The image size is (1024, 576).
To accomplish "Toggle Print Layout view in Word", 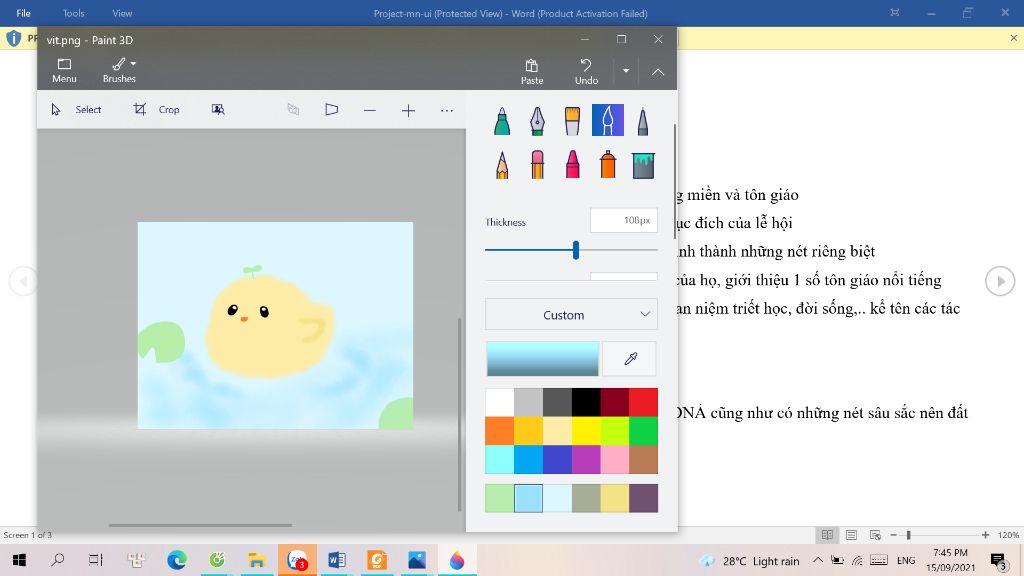I will coord(850,535).
